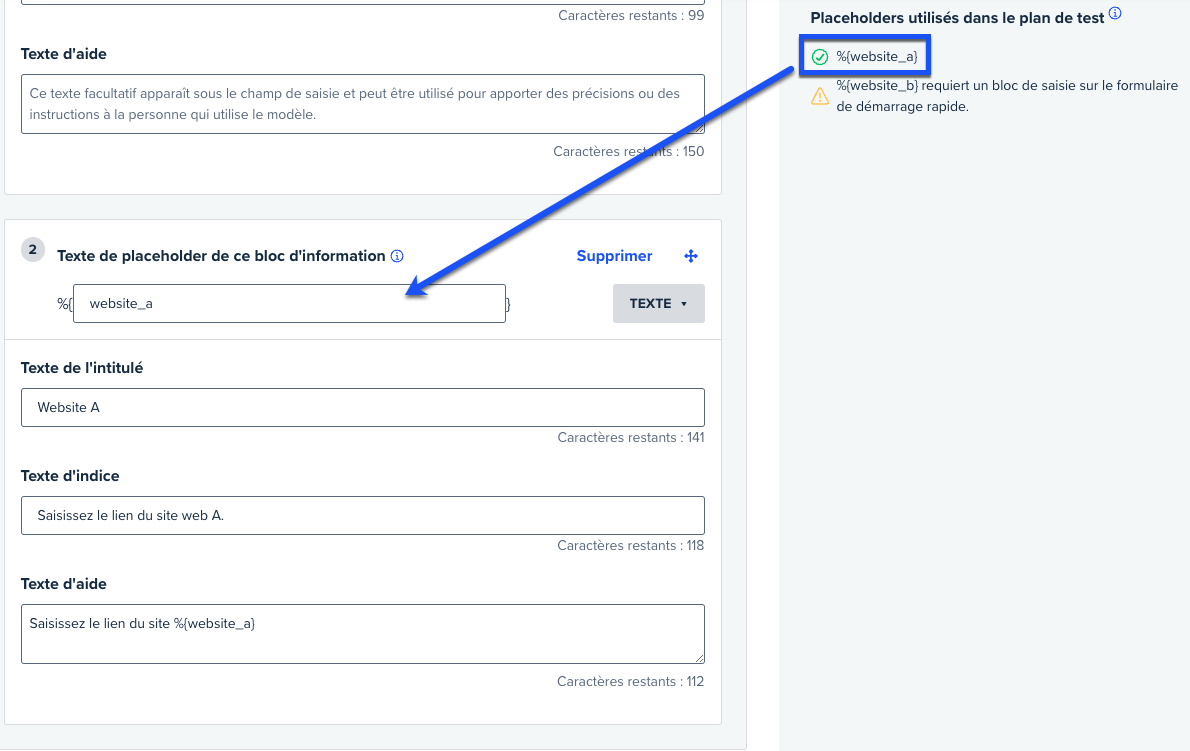Click info icon beside Placeholders utilisés heading

(x=1115, y=13)
